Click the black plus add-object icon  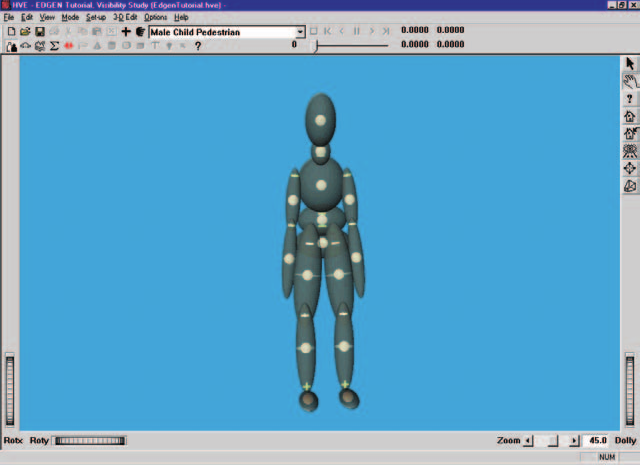pyautogui.click(x=126, y=31)
